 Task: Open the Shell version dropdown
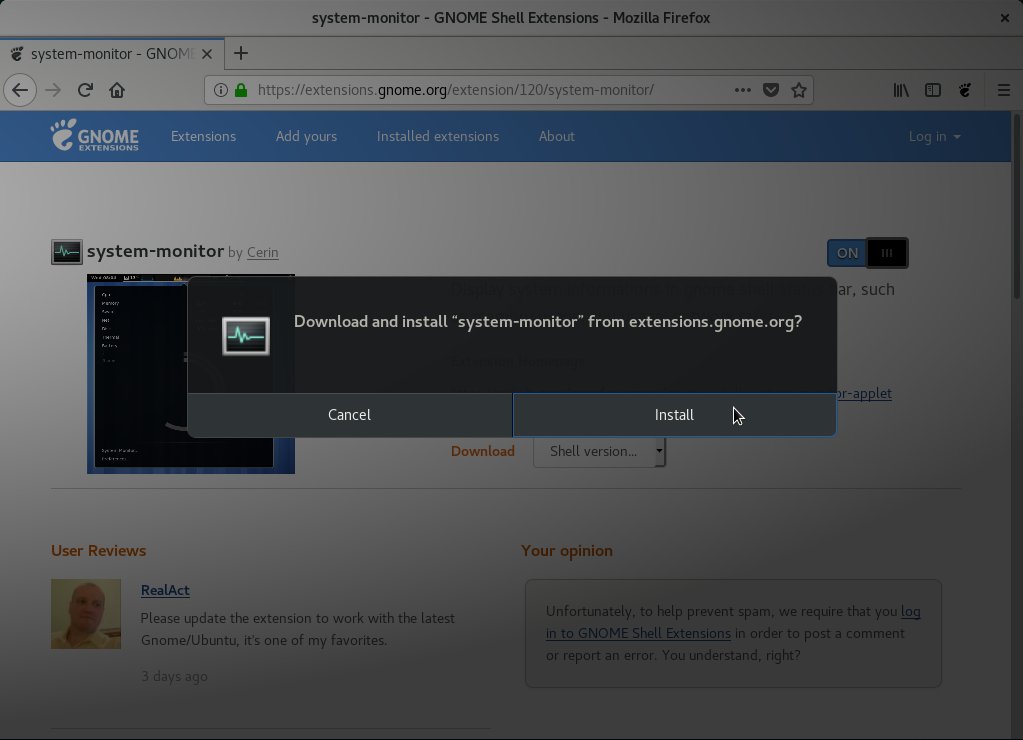[x=598, y=451]
